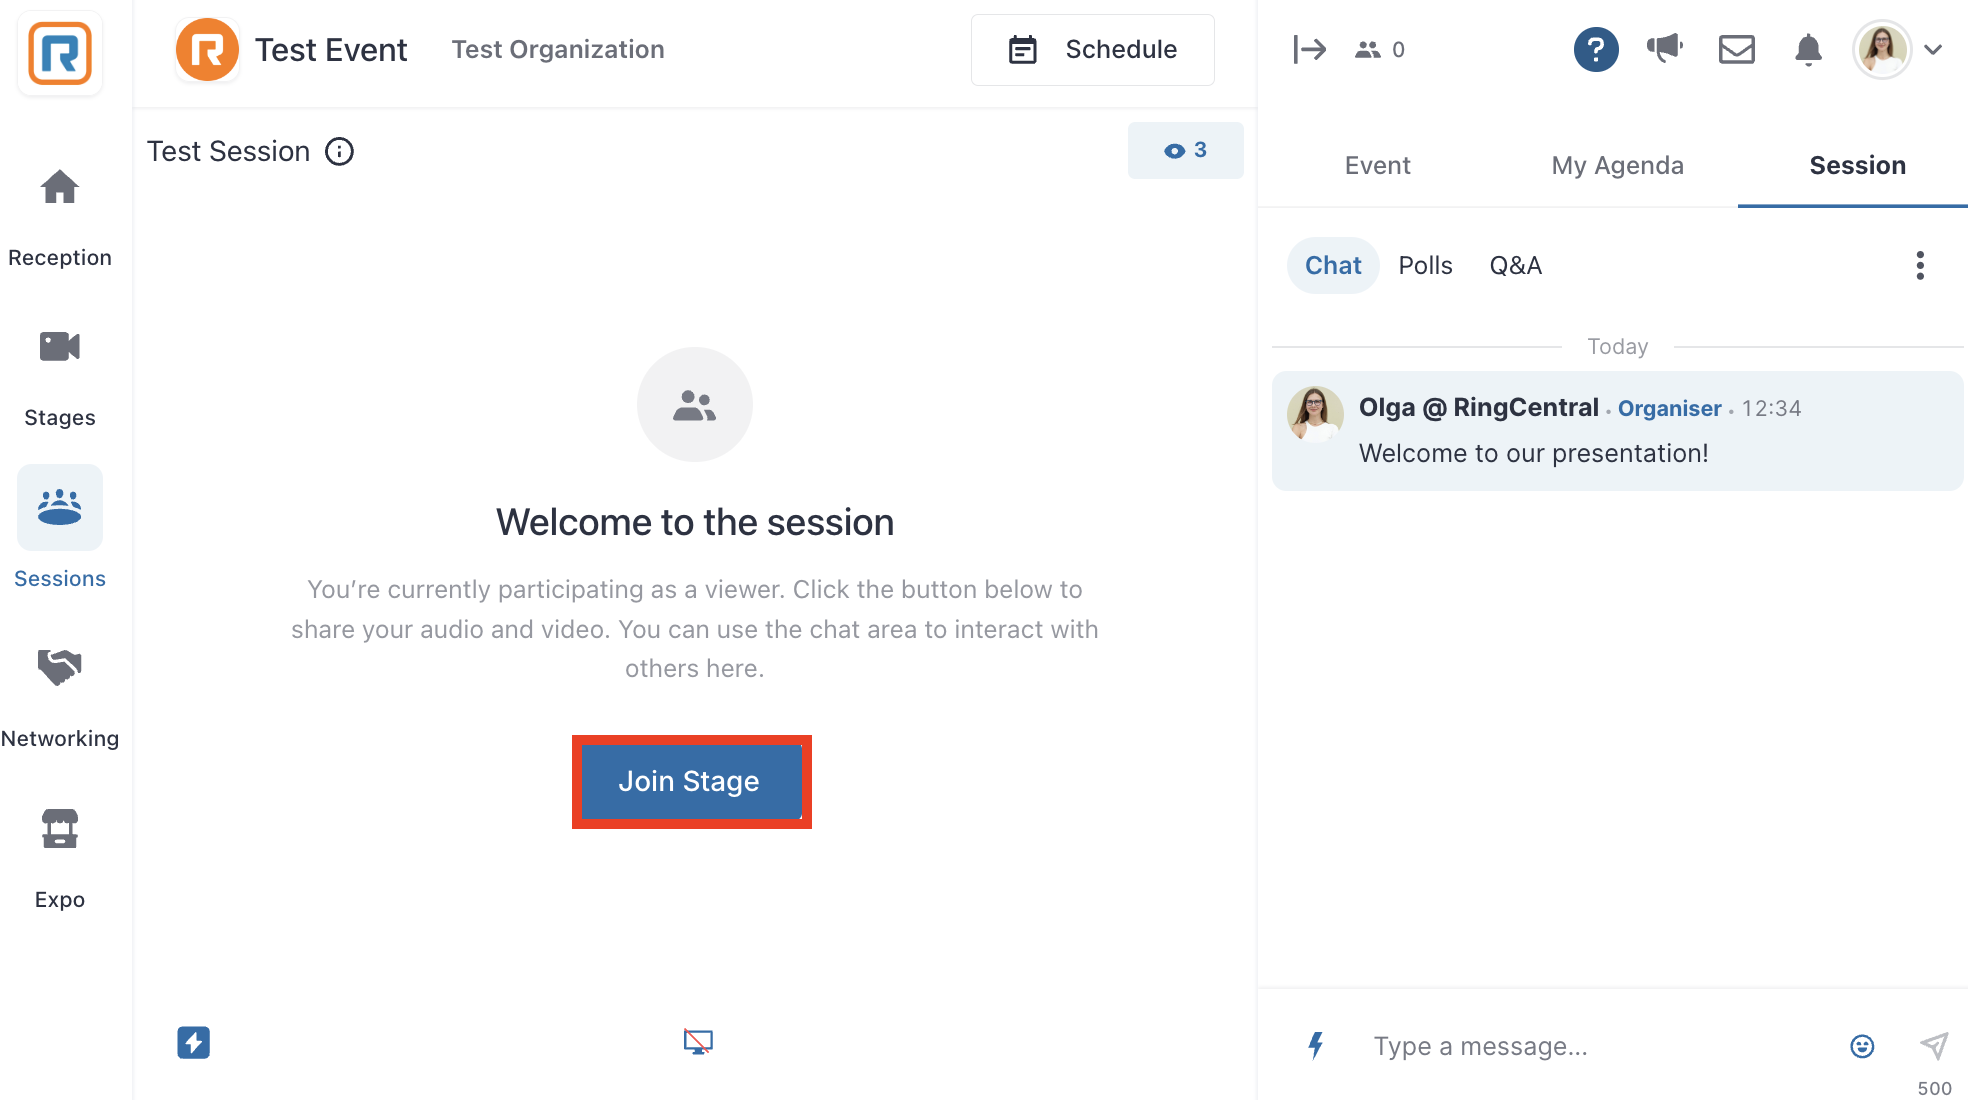Select the Chat sub-tab
This screenshot has width=1968, height=1100.
click(x=1333, y=265)
